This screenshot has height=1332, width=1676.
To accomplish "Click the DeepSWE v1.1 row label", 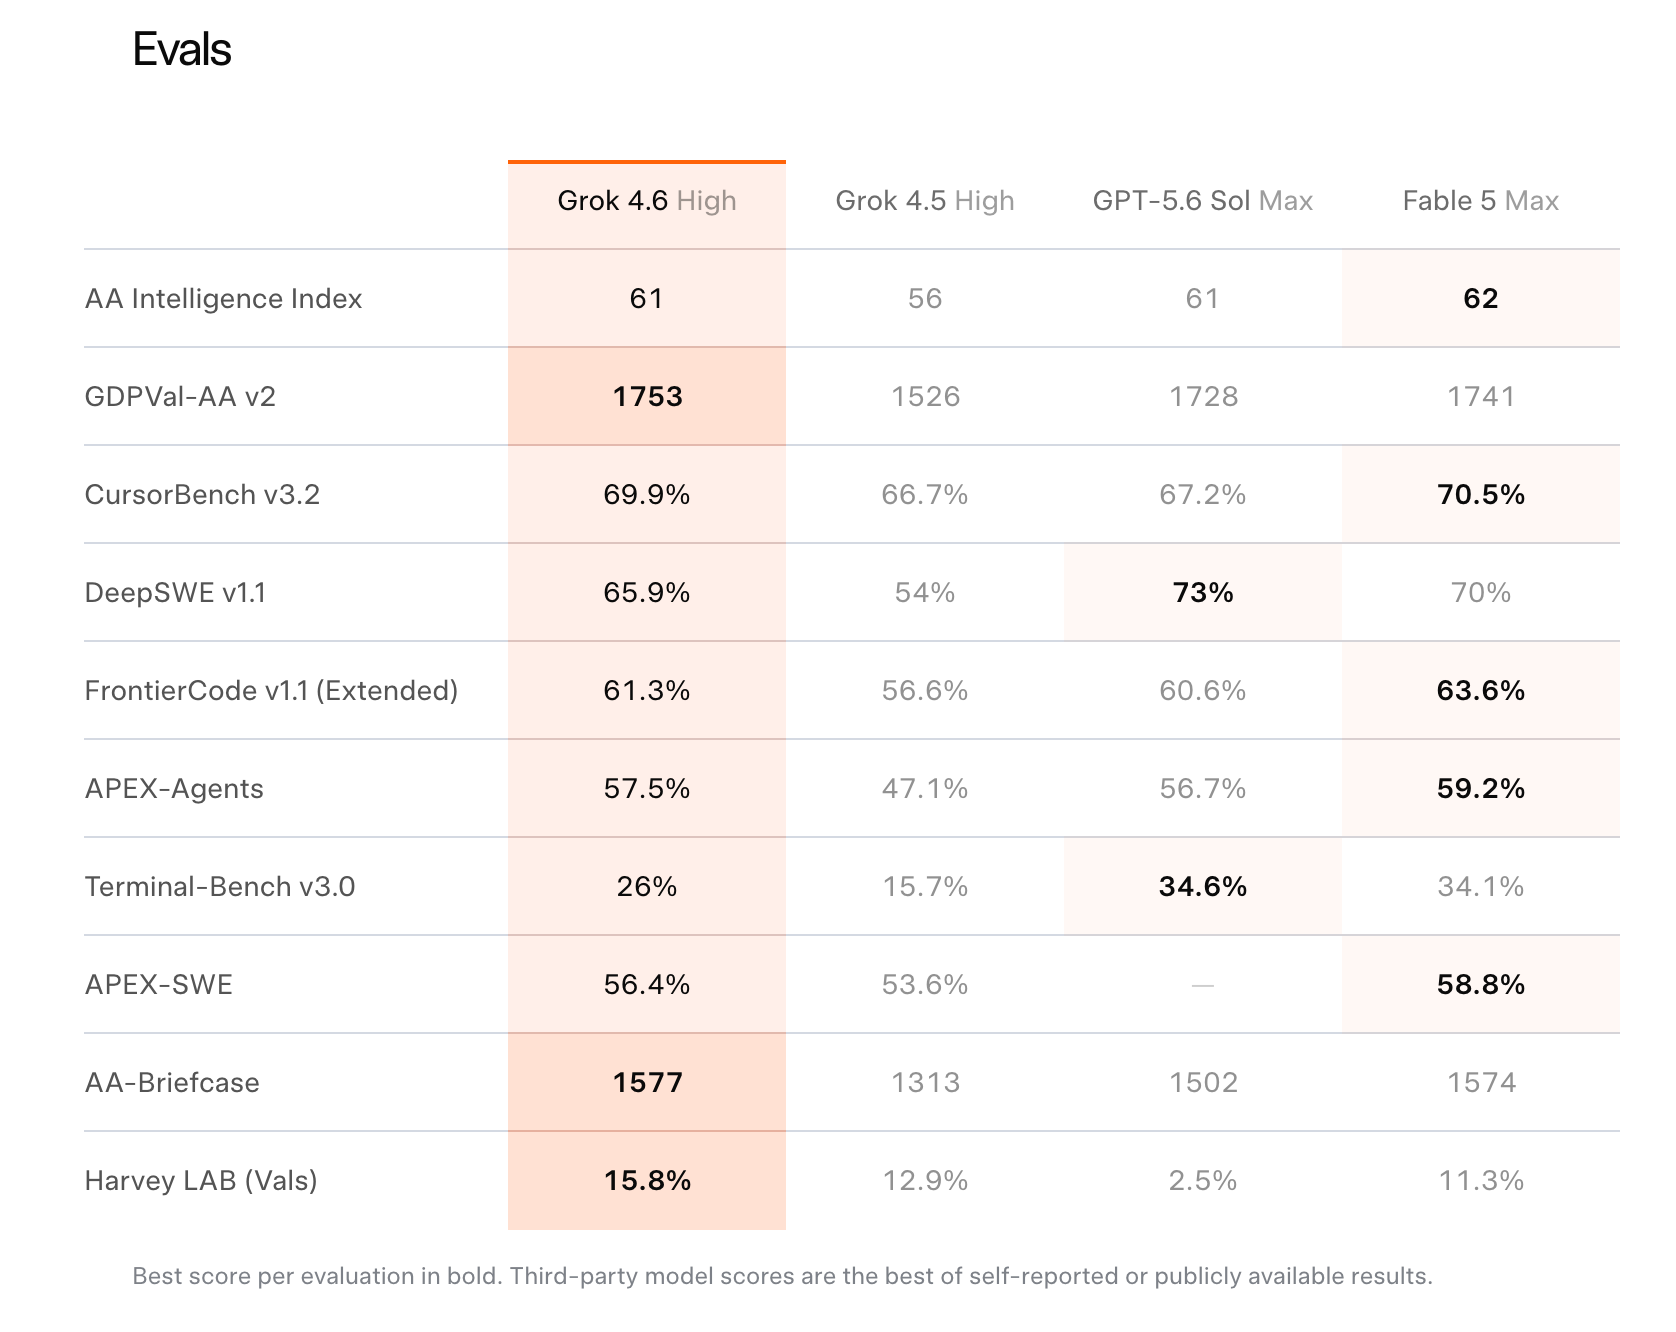I will click(x=175, y=593).
